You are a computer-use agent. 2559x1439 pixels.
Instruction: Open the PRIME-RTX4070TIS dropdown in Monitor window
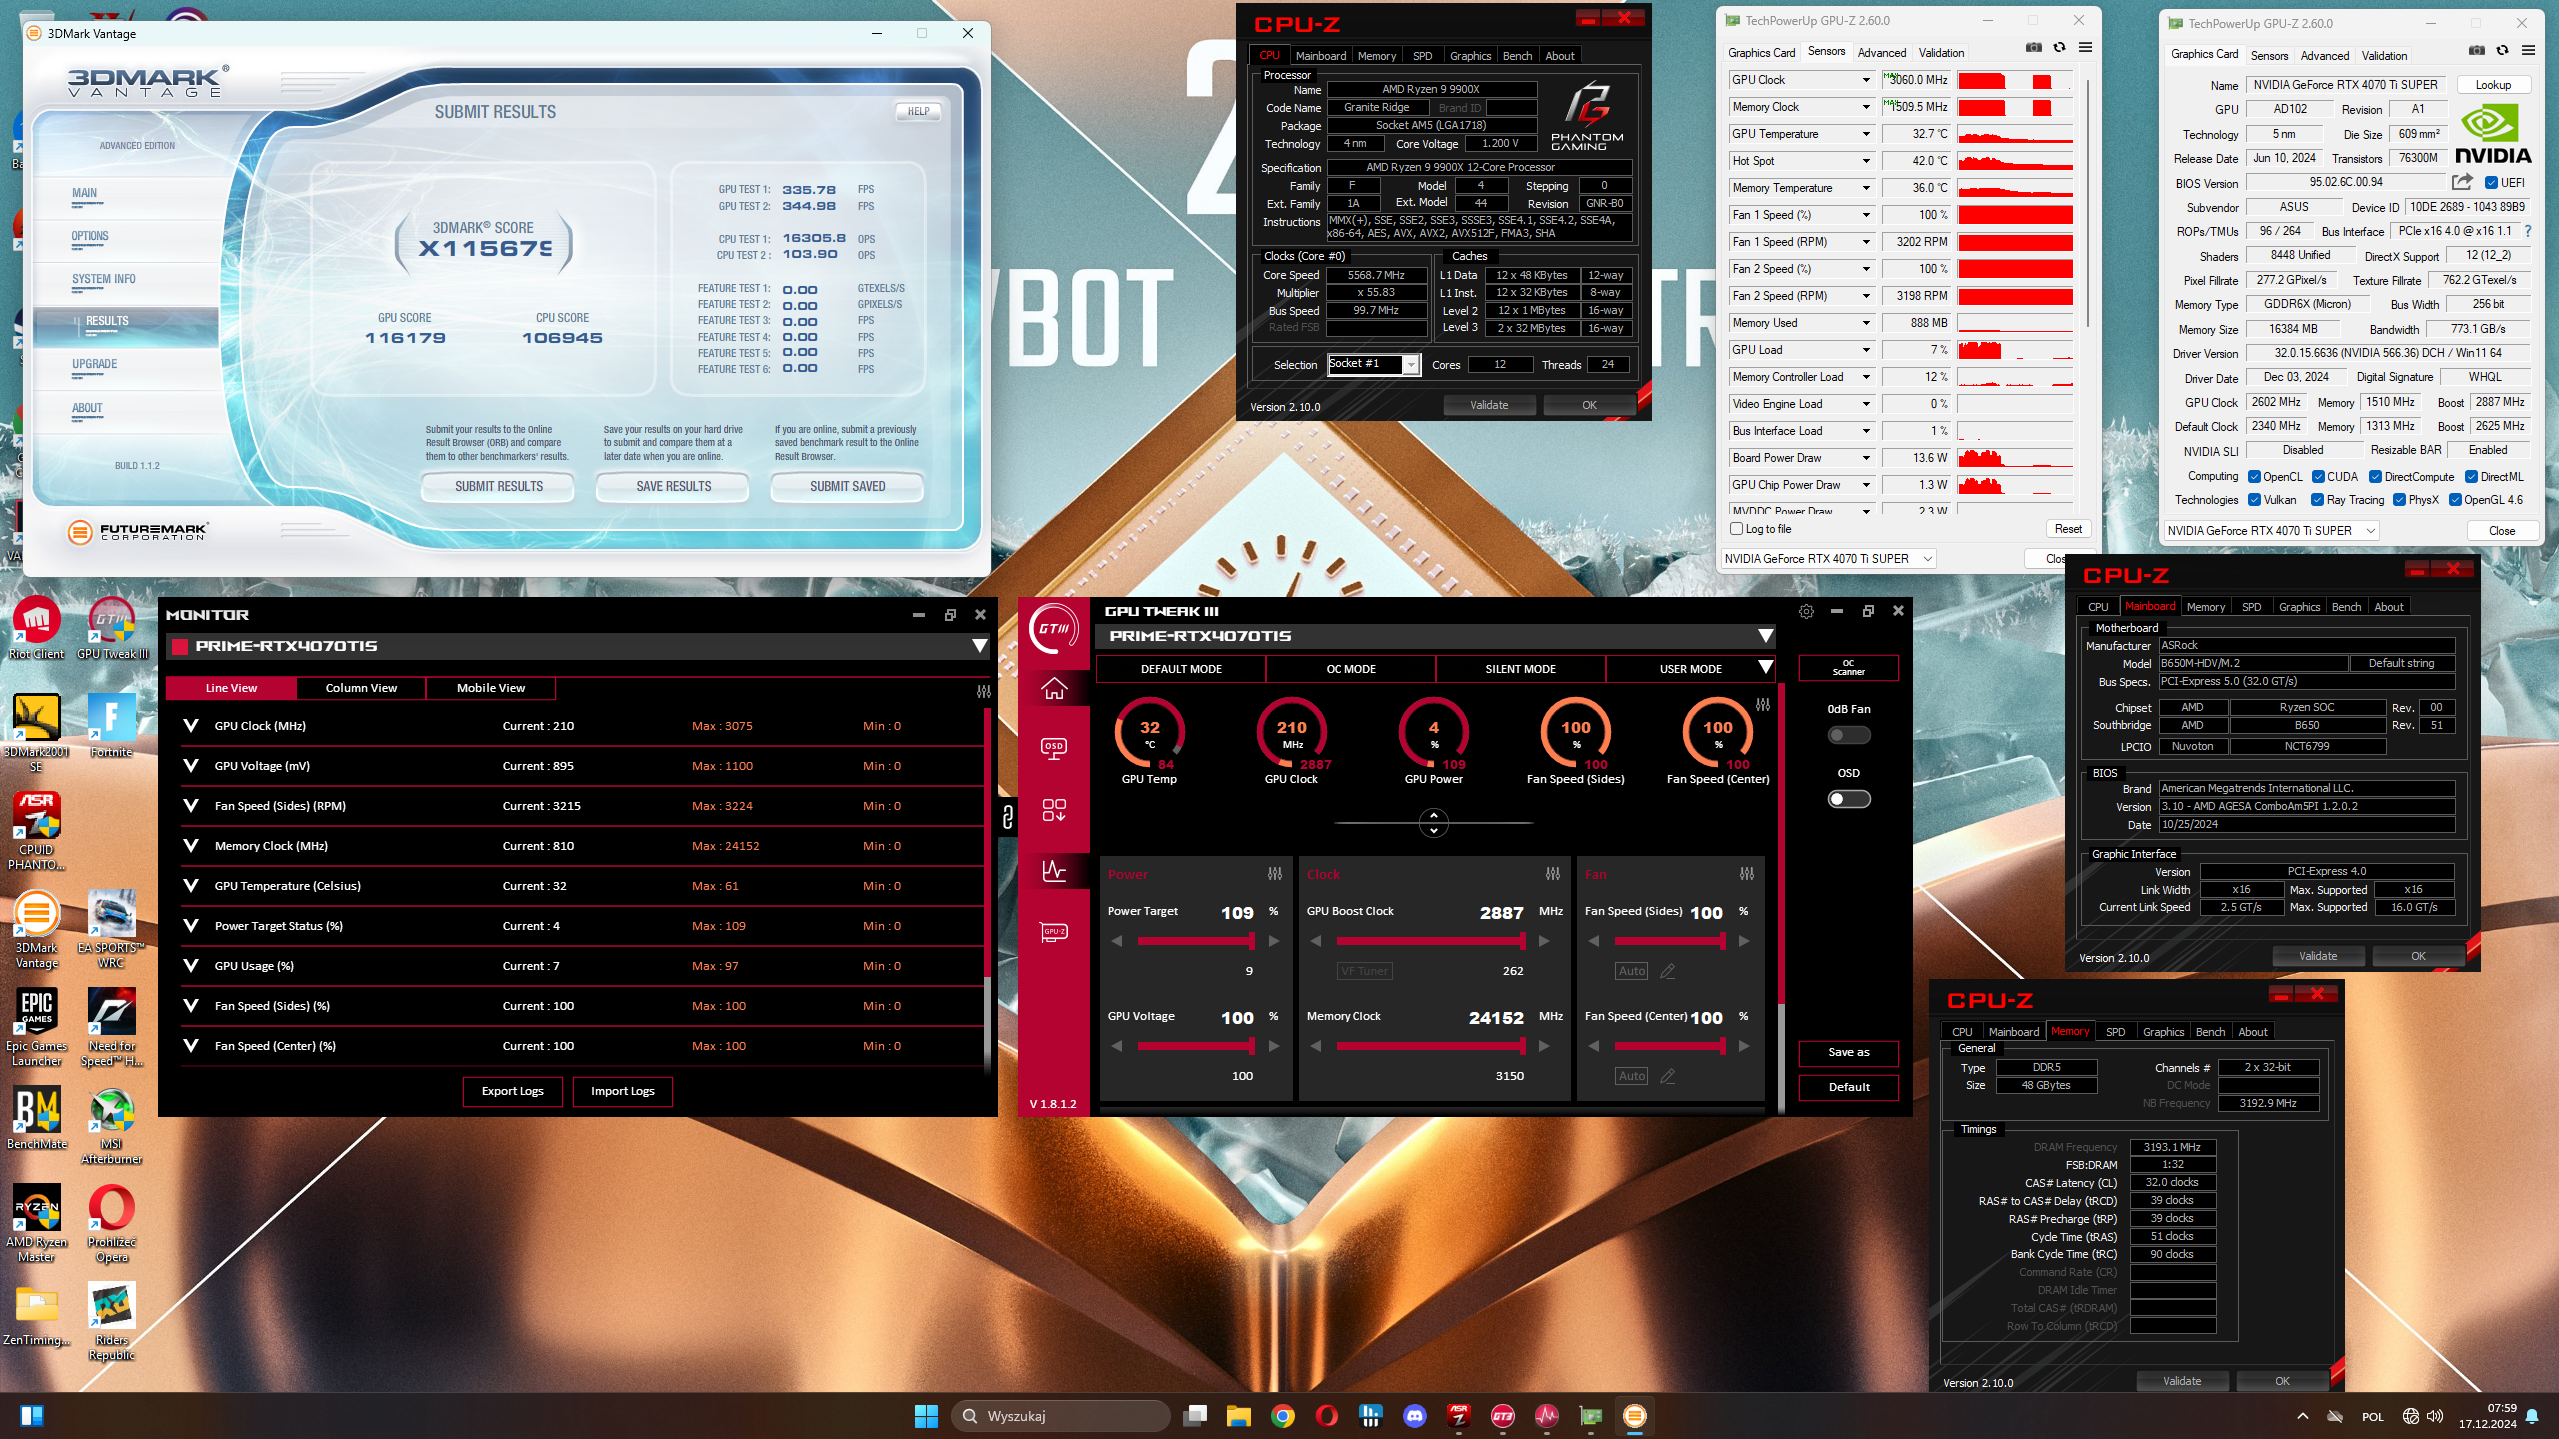pos(980,646)
